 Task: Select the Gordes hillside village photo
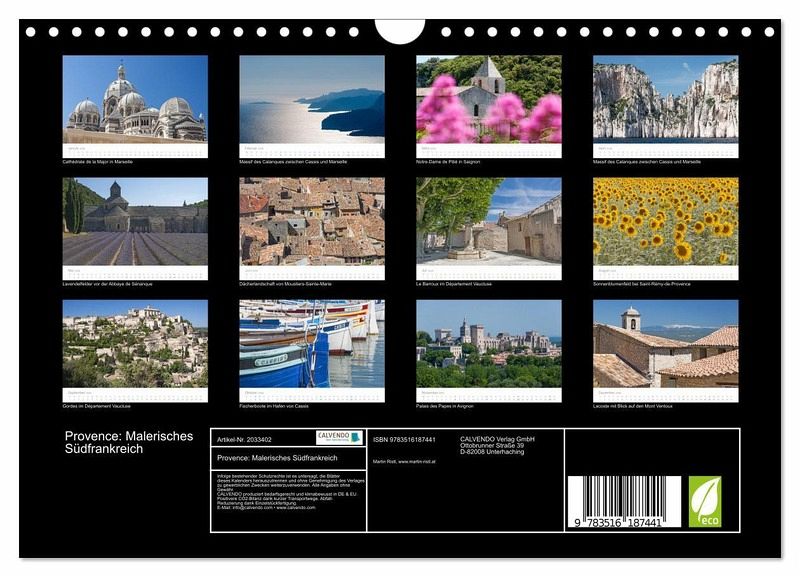pos(135,344)
